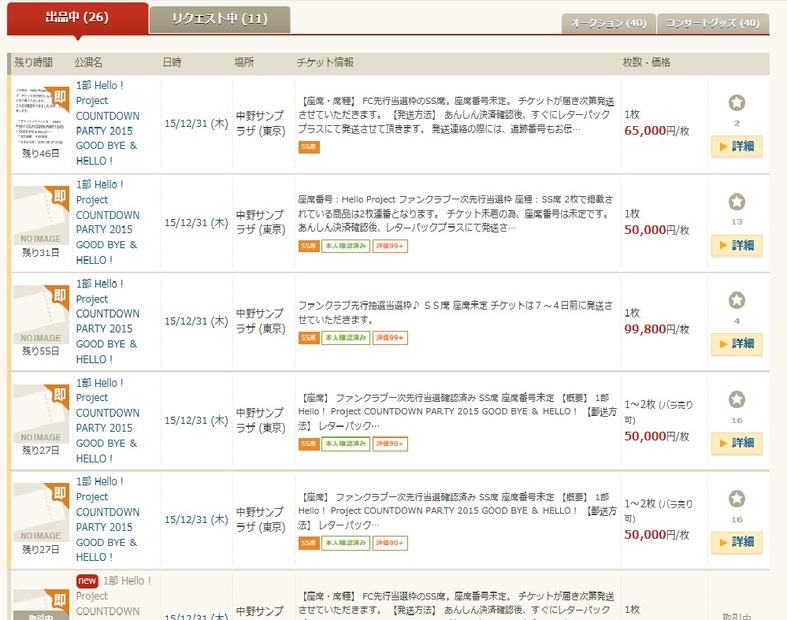Click the 即 badge on 残り55日 thumbnail

coord(60,295)
